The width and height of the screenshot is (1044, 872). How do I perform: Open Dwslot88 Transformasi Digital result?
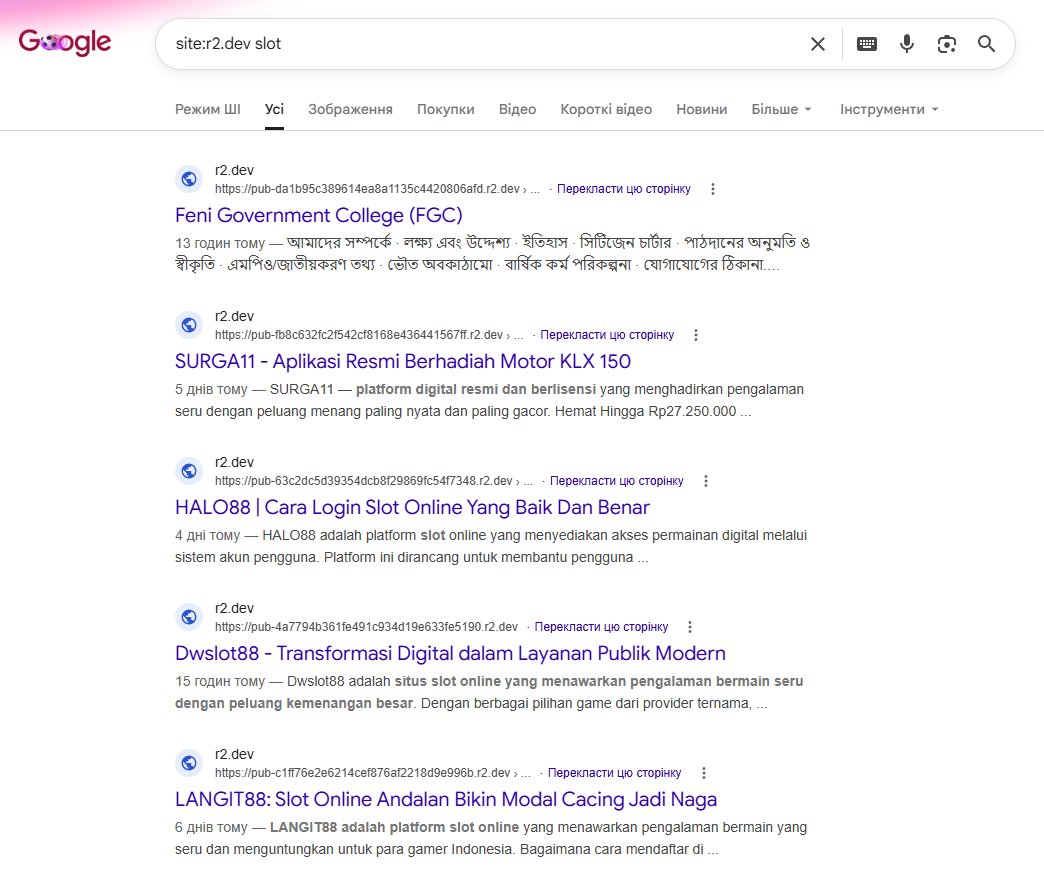[x=450, y=653]
